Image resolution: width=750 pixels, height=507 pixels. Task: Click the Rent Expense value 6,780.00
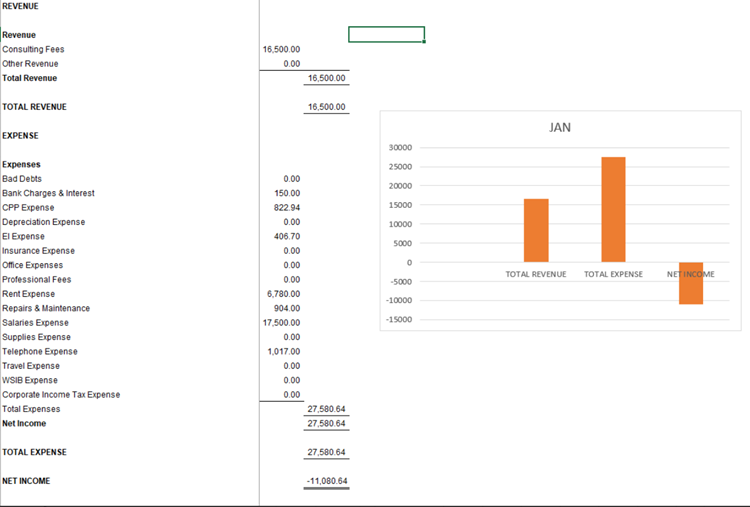click(283, 293)
